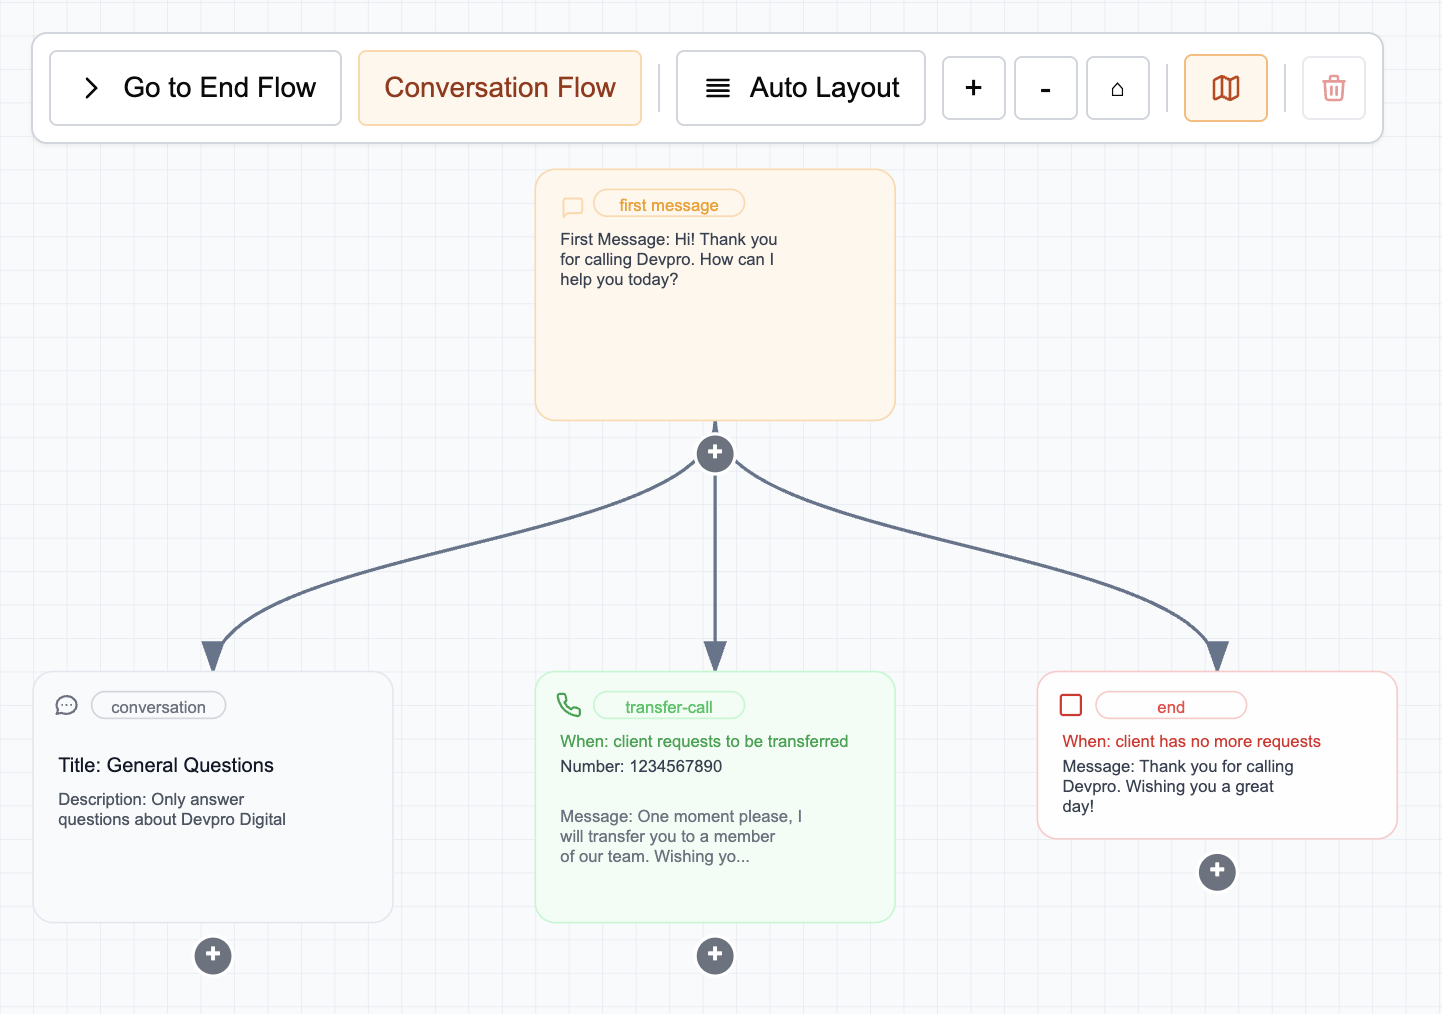Select the zoom in tool
The height and width of the screenshot is (1014, 1442).
click(973, 88)
